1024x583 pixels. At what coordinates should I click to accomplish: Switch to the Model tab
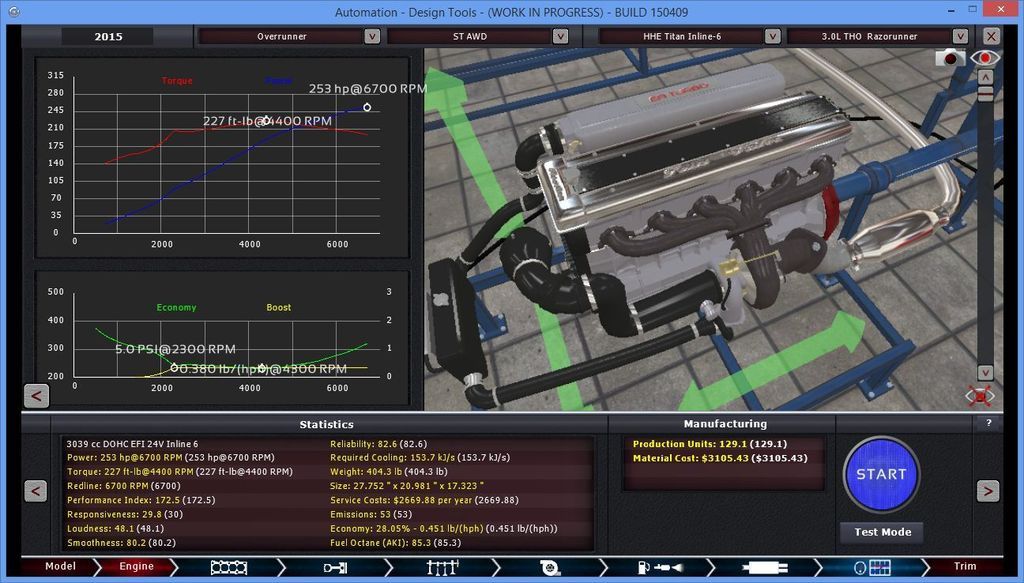click(60, 567)
